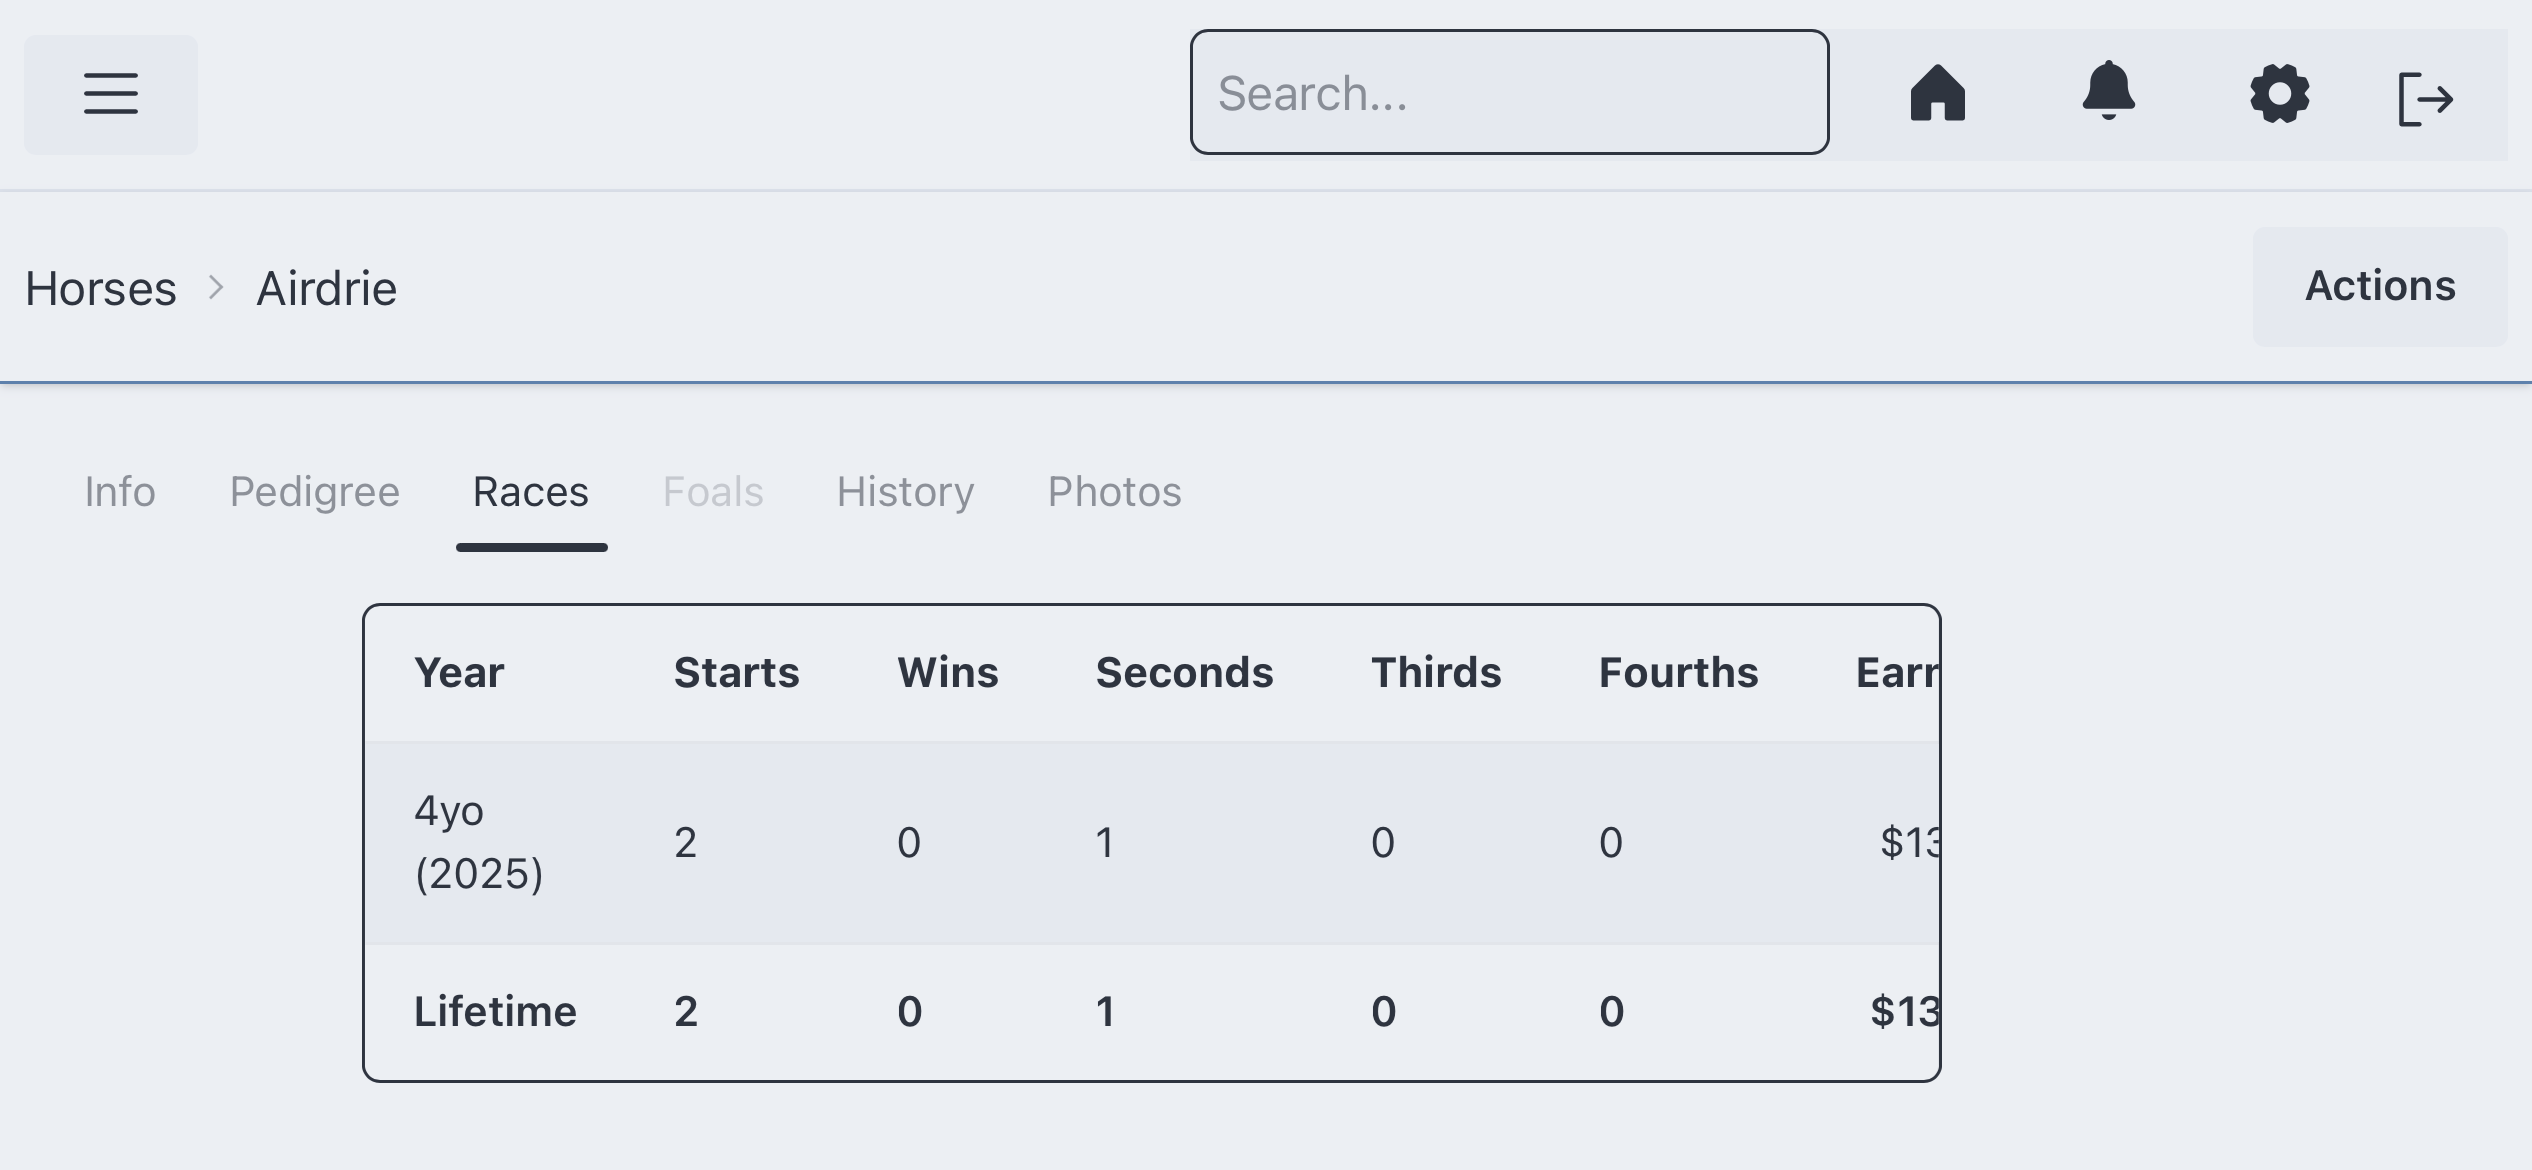Screen dimensions: 2532x1170
Task: Click the breadcrumb chevron separator
Action: (x=216, y=288)
